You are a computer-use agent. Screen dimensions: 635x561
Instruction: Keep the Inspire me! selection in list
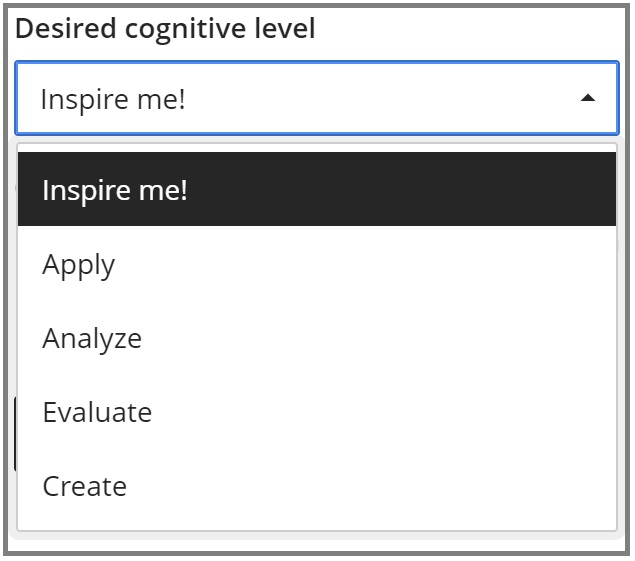(x=115, y=190)
